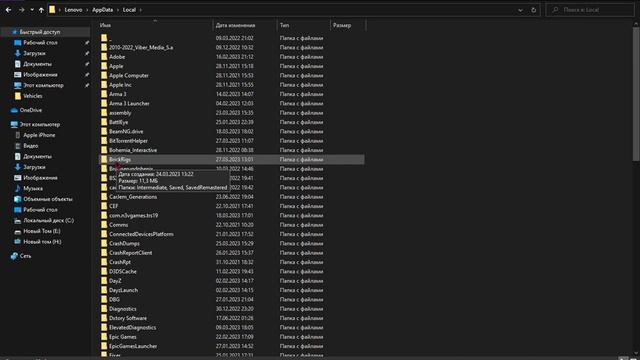Click Local in the address breadcrumb

pyautogui.click(x=129, y=10)
